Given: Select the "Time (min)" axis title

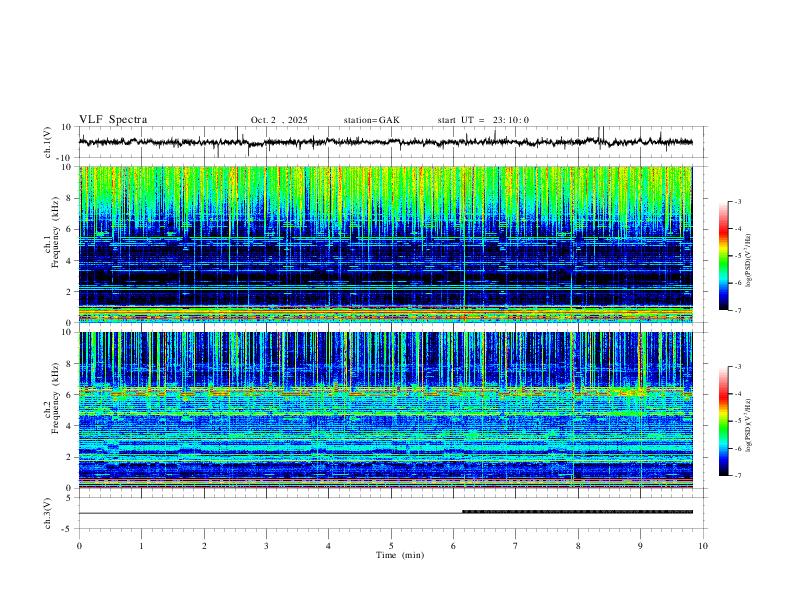Looking at the screenshot, I should [x=400, y=555].
